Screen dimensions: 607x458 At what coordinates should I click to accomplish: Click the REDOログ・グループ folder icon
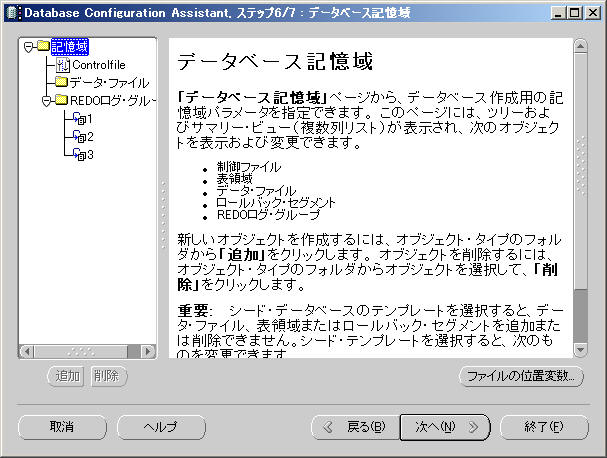coord(61,100)
